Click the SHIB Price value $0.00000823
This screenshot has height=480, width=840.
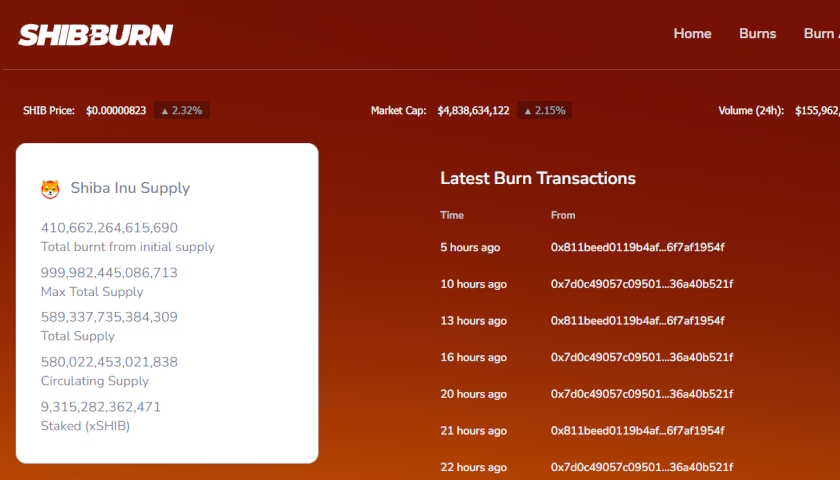pos(116,110)
